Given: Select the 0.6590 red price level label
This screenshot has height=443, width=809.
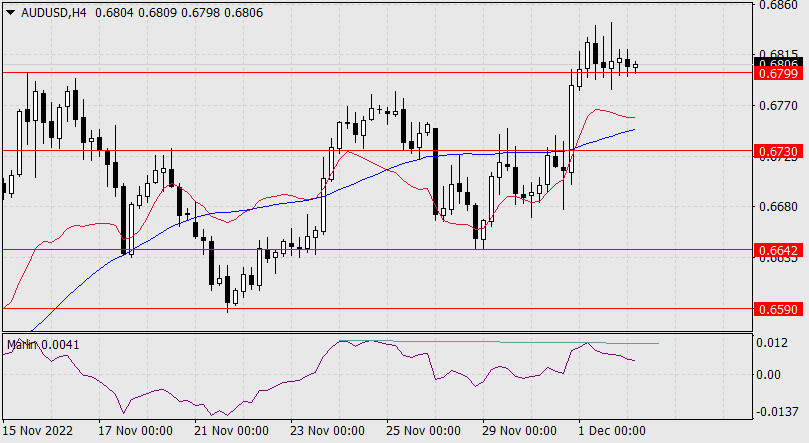Looking at the screenshot, I should (x=777, y=310).
